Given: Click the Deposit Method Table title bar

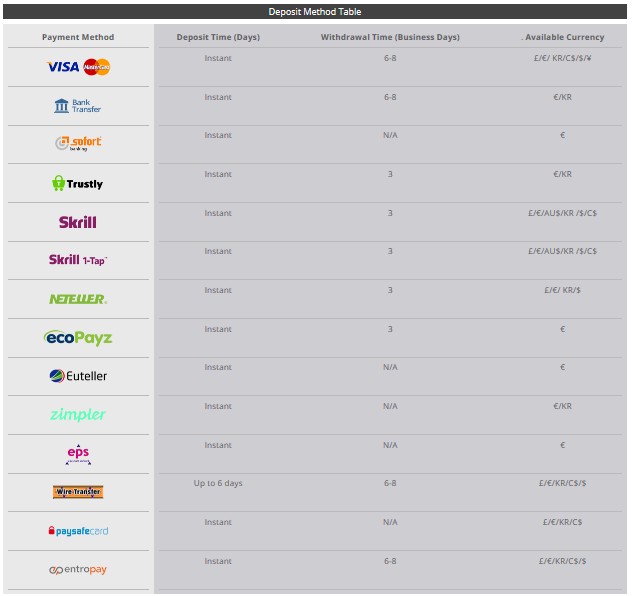Looking at the screenshot, I should (315, 12).
